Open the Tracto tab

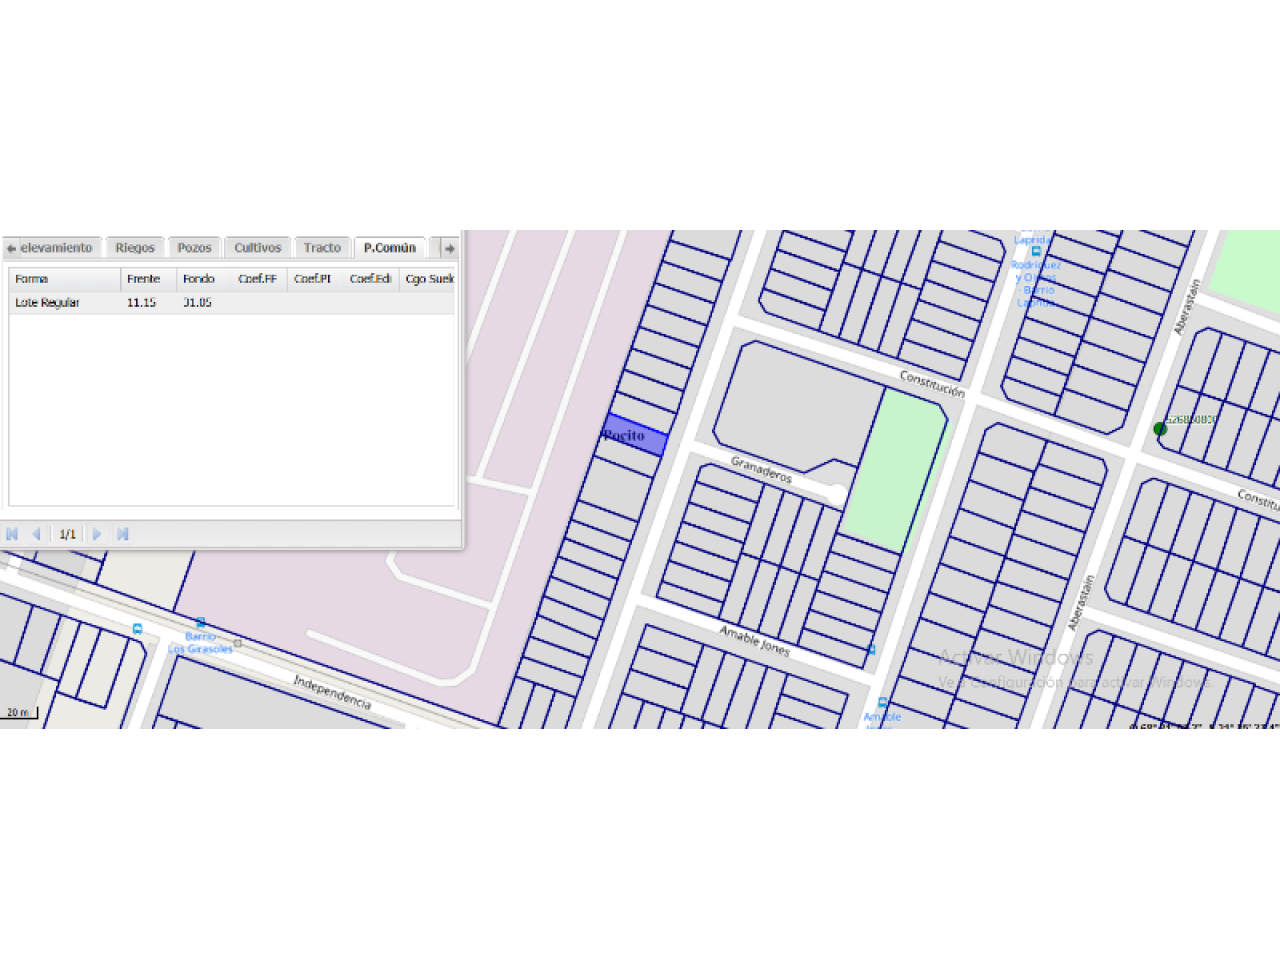point(322,248)
